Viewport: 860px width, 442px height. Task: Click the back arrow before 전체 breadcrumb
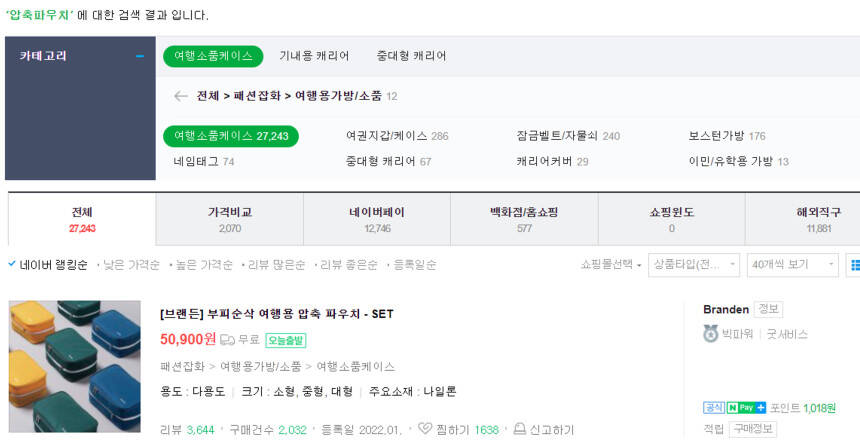(180, 97)
